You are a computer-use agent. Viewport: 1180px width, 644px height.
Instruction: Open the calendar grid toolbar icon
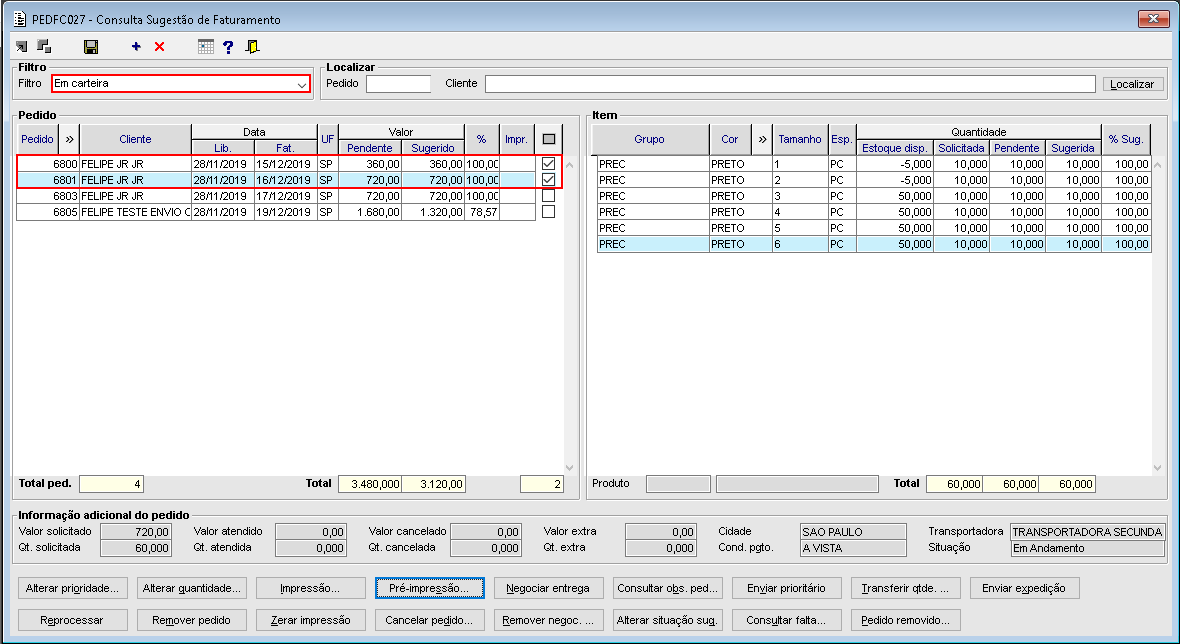[205, 47]
